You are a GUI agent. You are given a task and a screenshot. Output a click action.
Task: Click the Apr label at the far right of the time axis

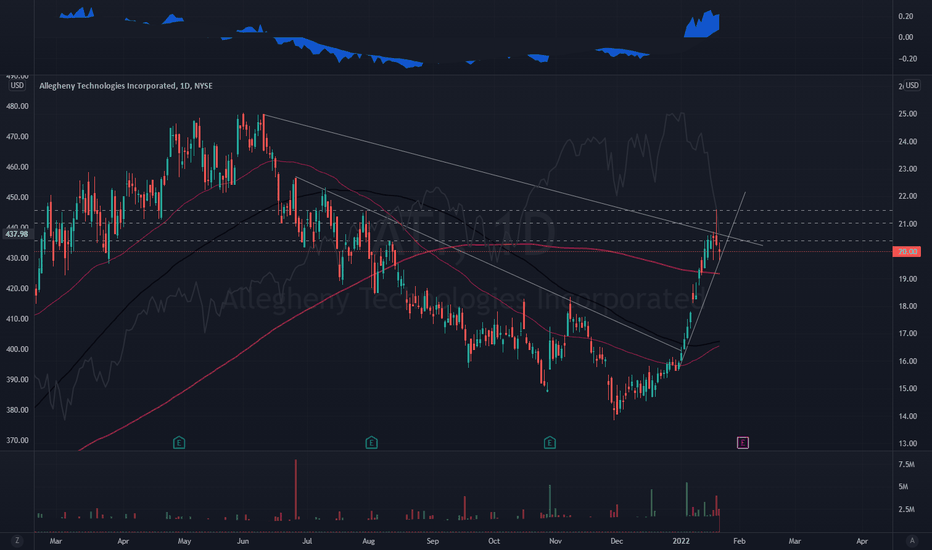(862, 541)
